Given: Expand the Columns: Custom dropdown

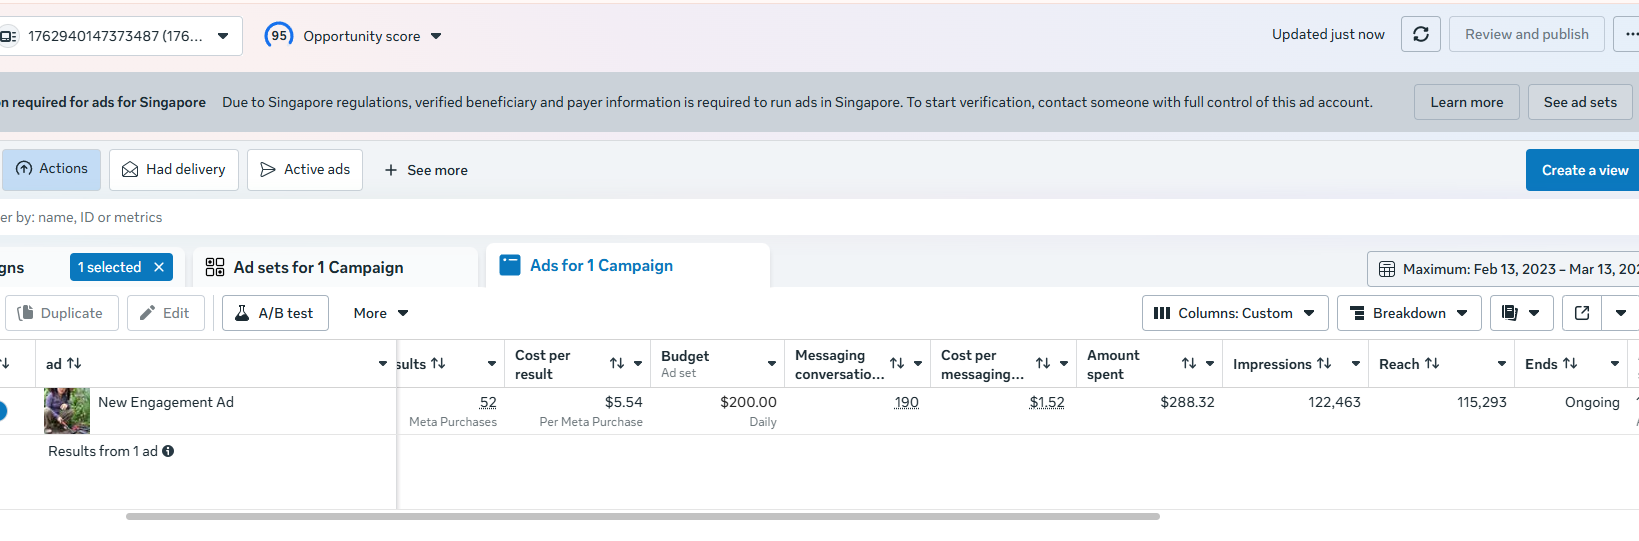Looking at the screenshot, I should pyautogui.click(x=1235, y=313).
